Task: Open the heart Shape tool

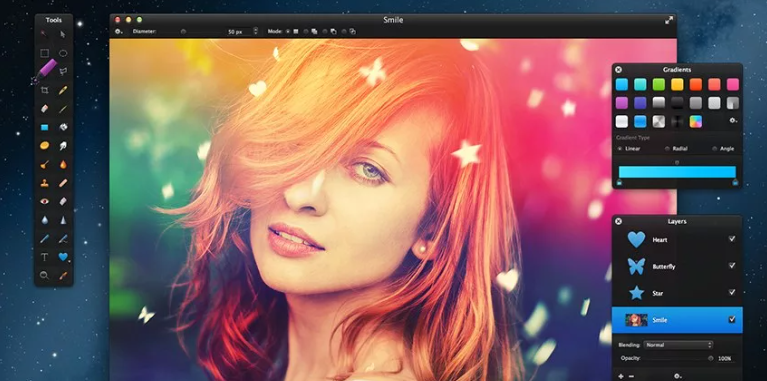Action: click(x=63, y=257)
